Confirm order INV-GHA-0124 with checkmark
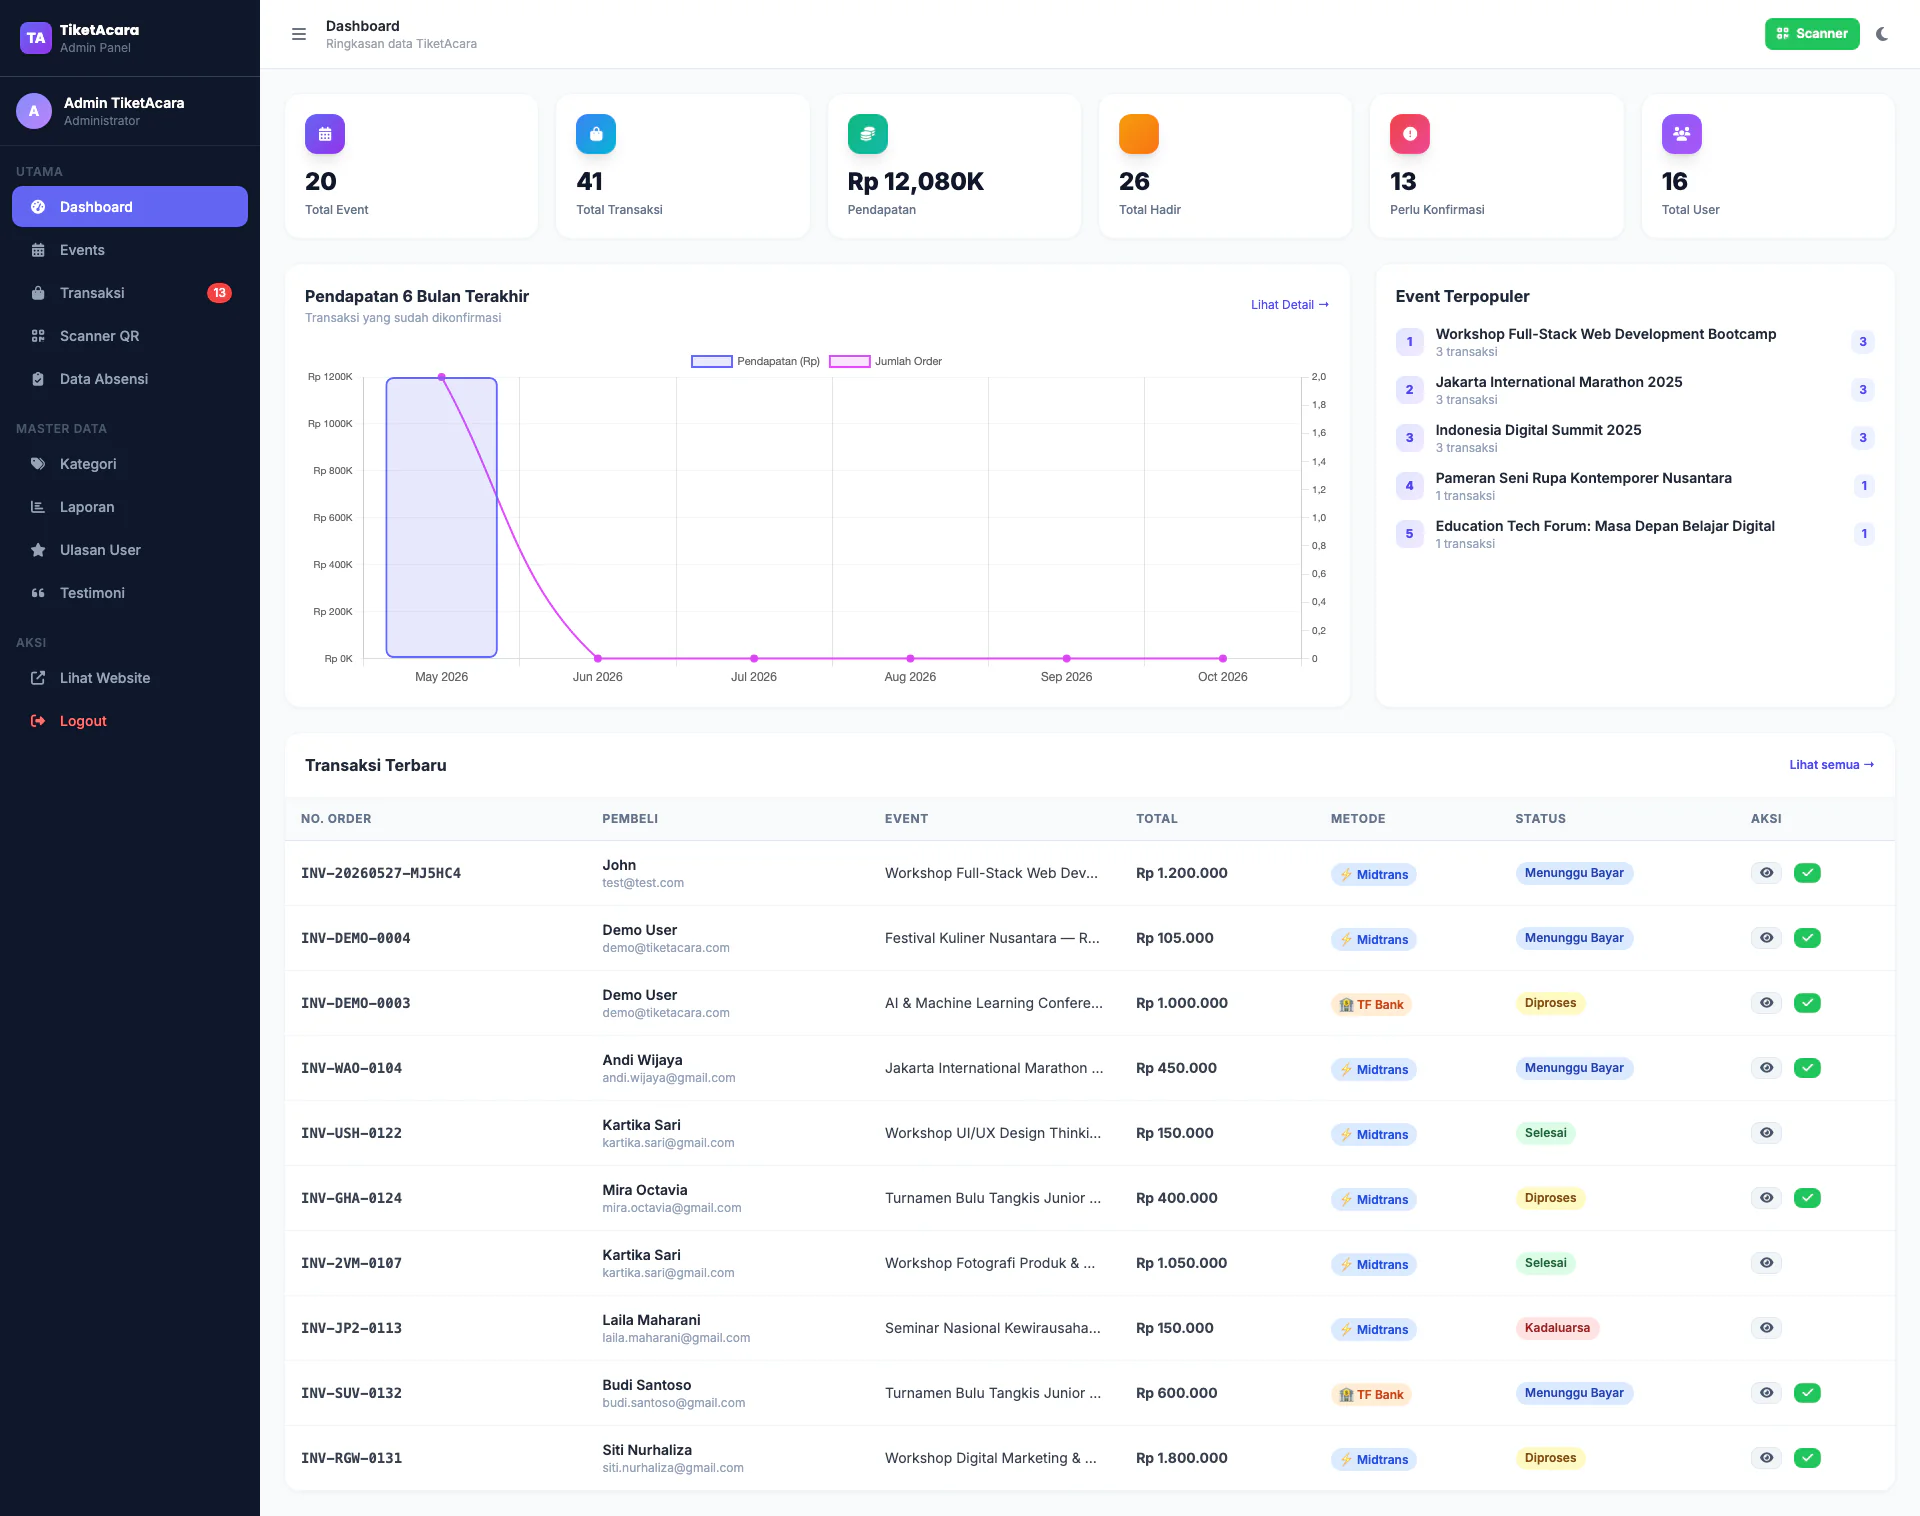 pyautogui.click(x=1807, y=1198)
